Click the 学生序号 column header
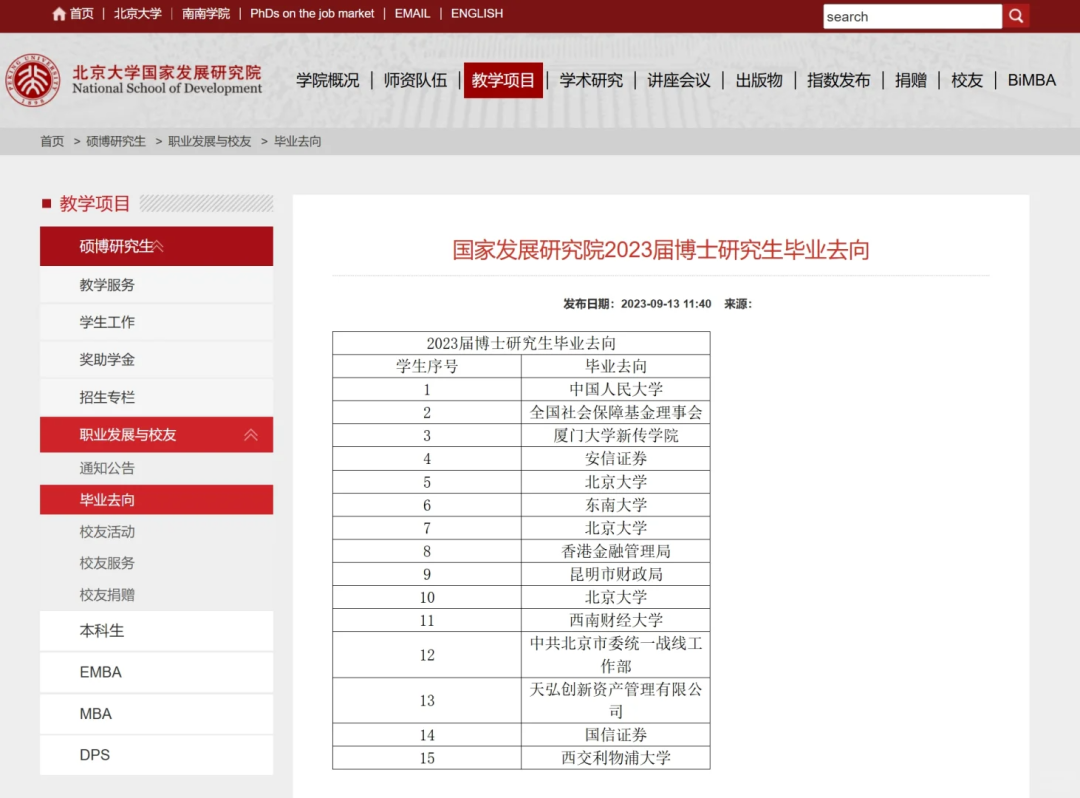Screen dimensions: 1080x798 [x=427, y=366]
